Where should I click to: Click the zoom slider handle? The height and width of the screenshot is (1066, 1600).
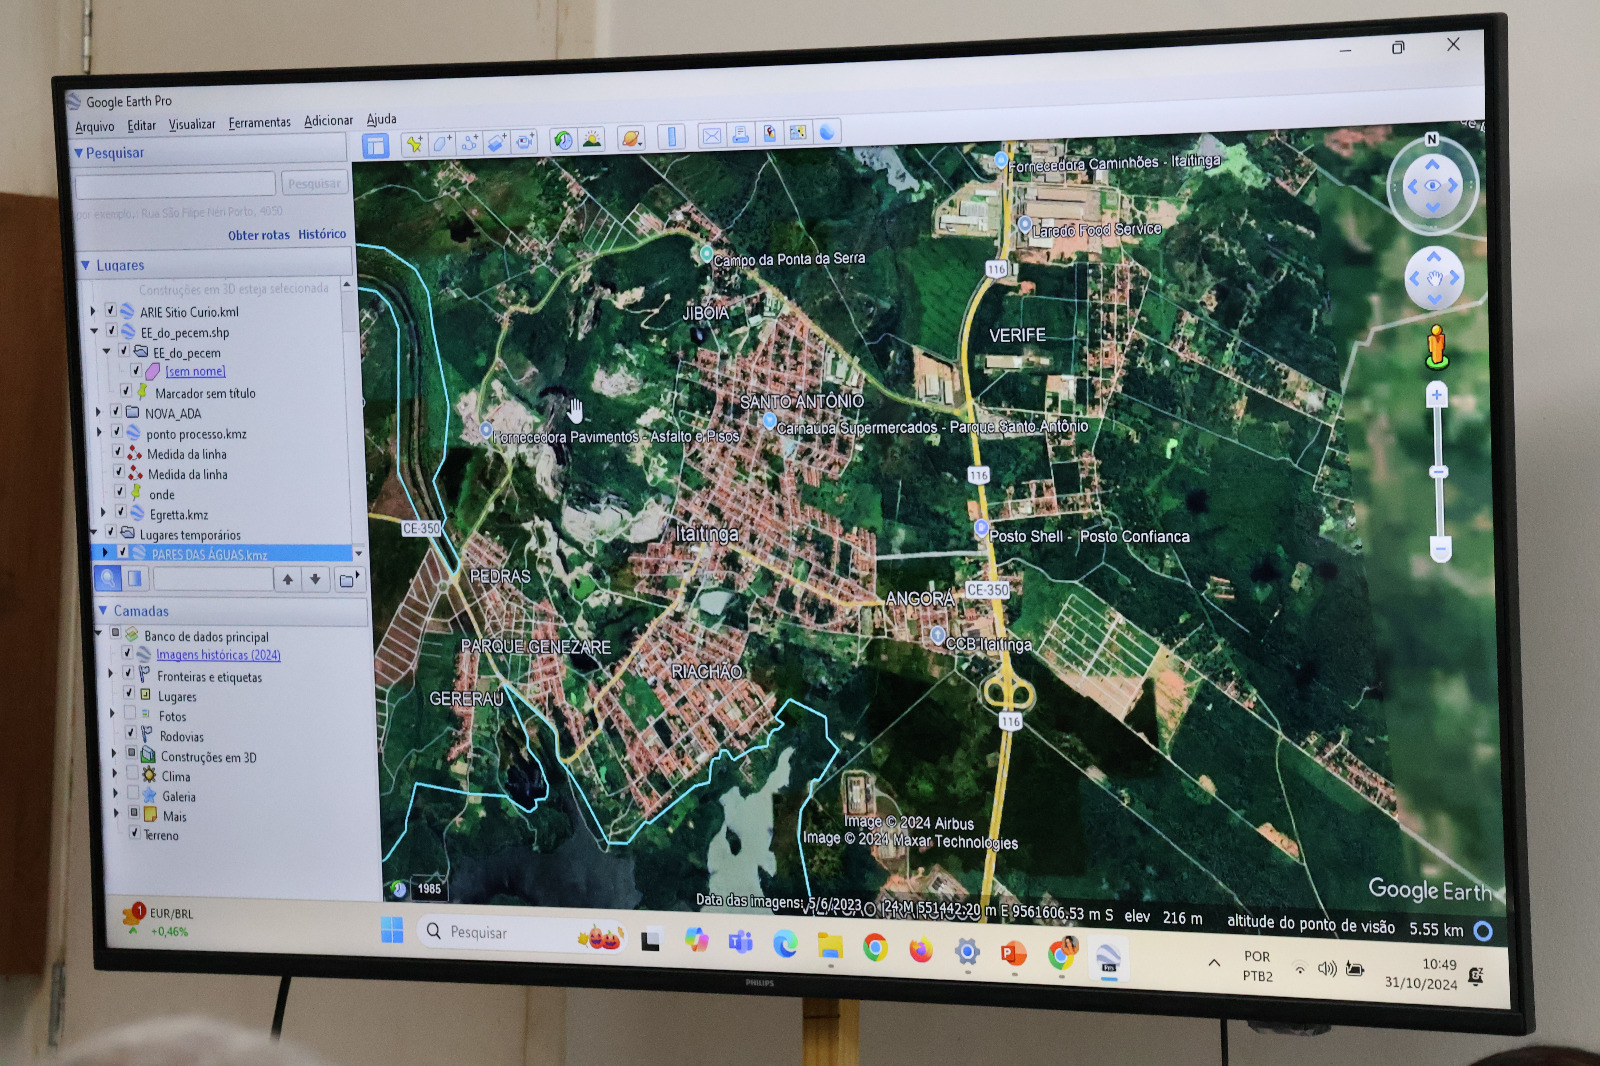[1438, 472]
